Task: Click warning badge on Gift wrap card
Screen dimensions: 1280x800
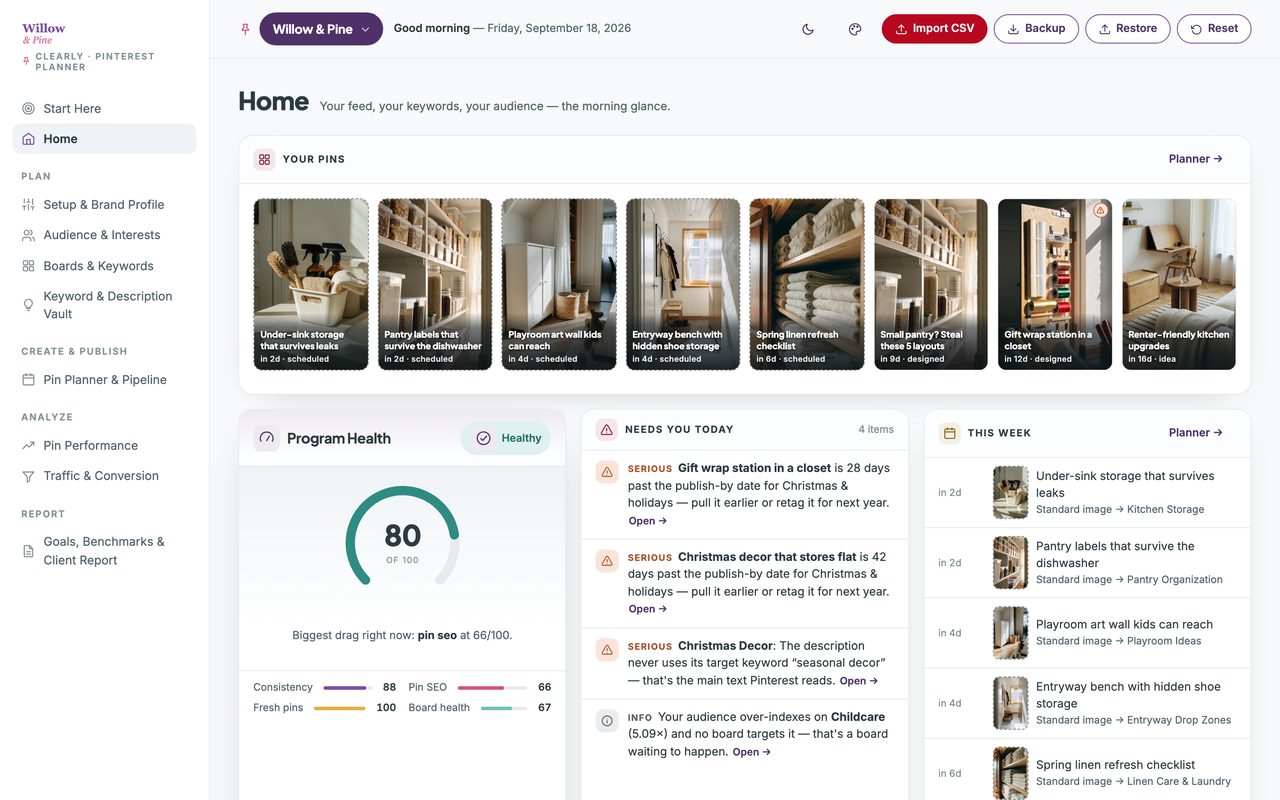Action: 1100,210
